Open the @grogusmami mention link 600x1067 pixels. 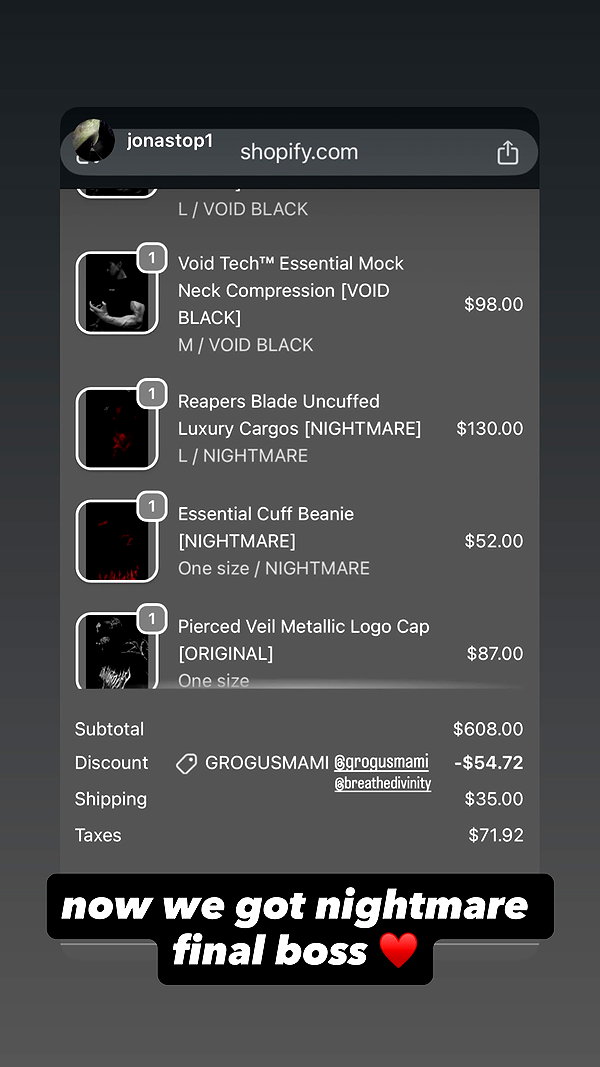382,761
